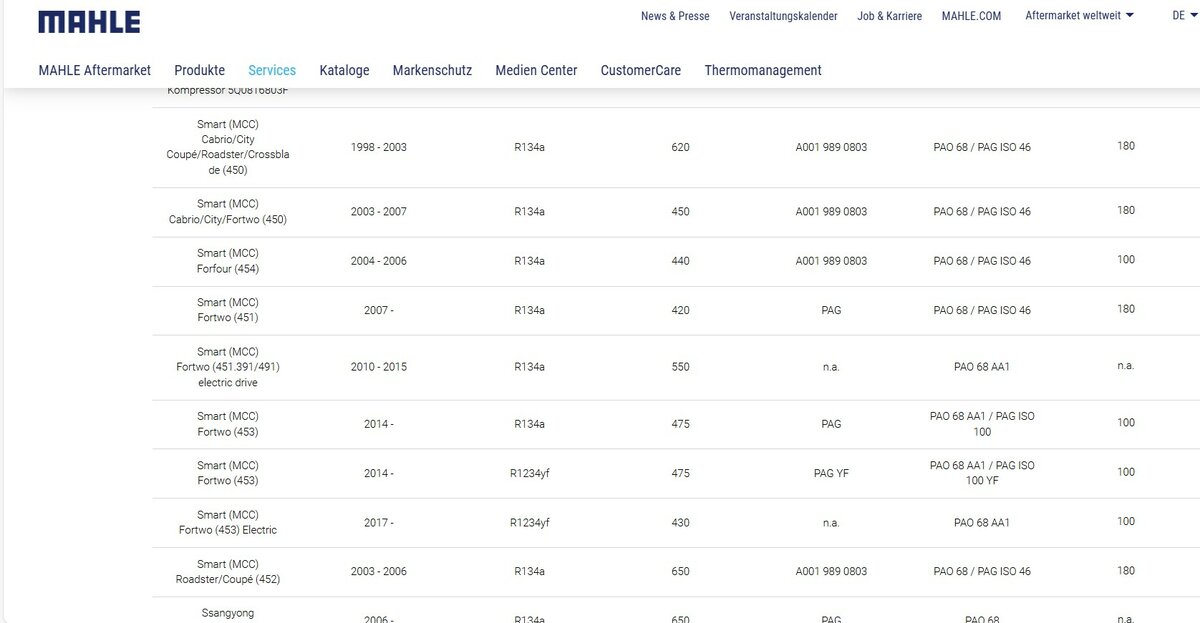
Task: Expand the Aftermarket weltweit dropdown
Action: click(x=1079, y=16)
